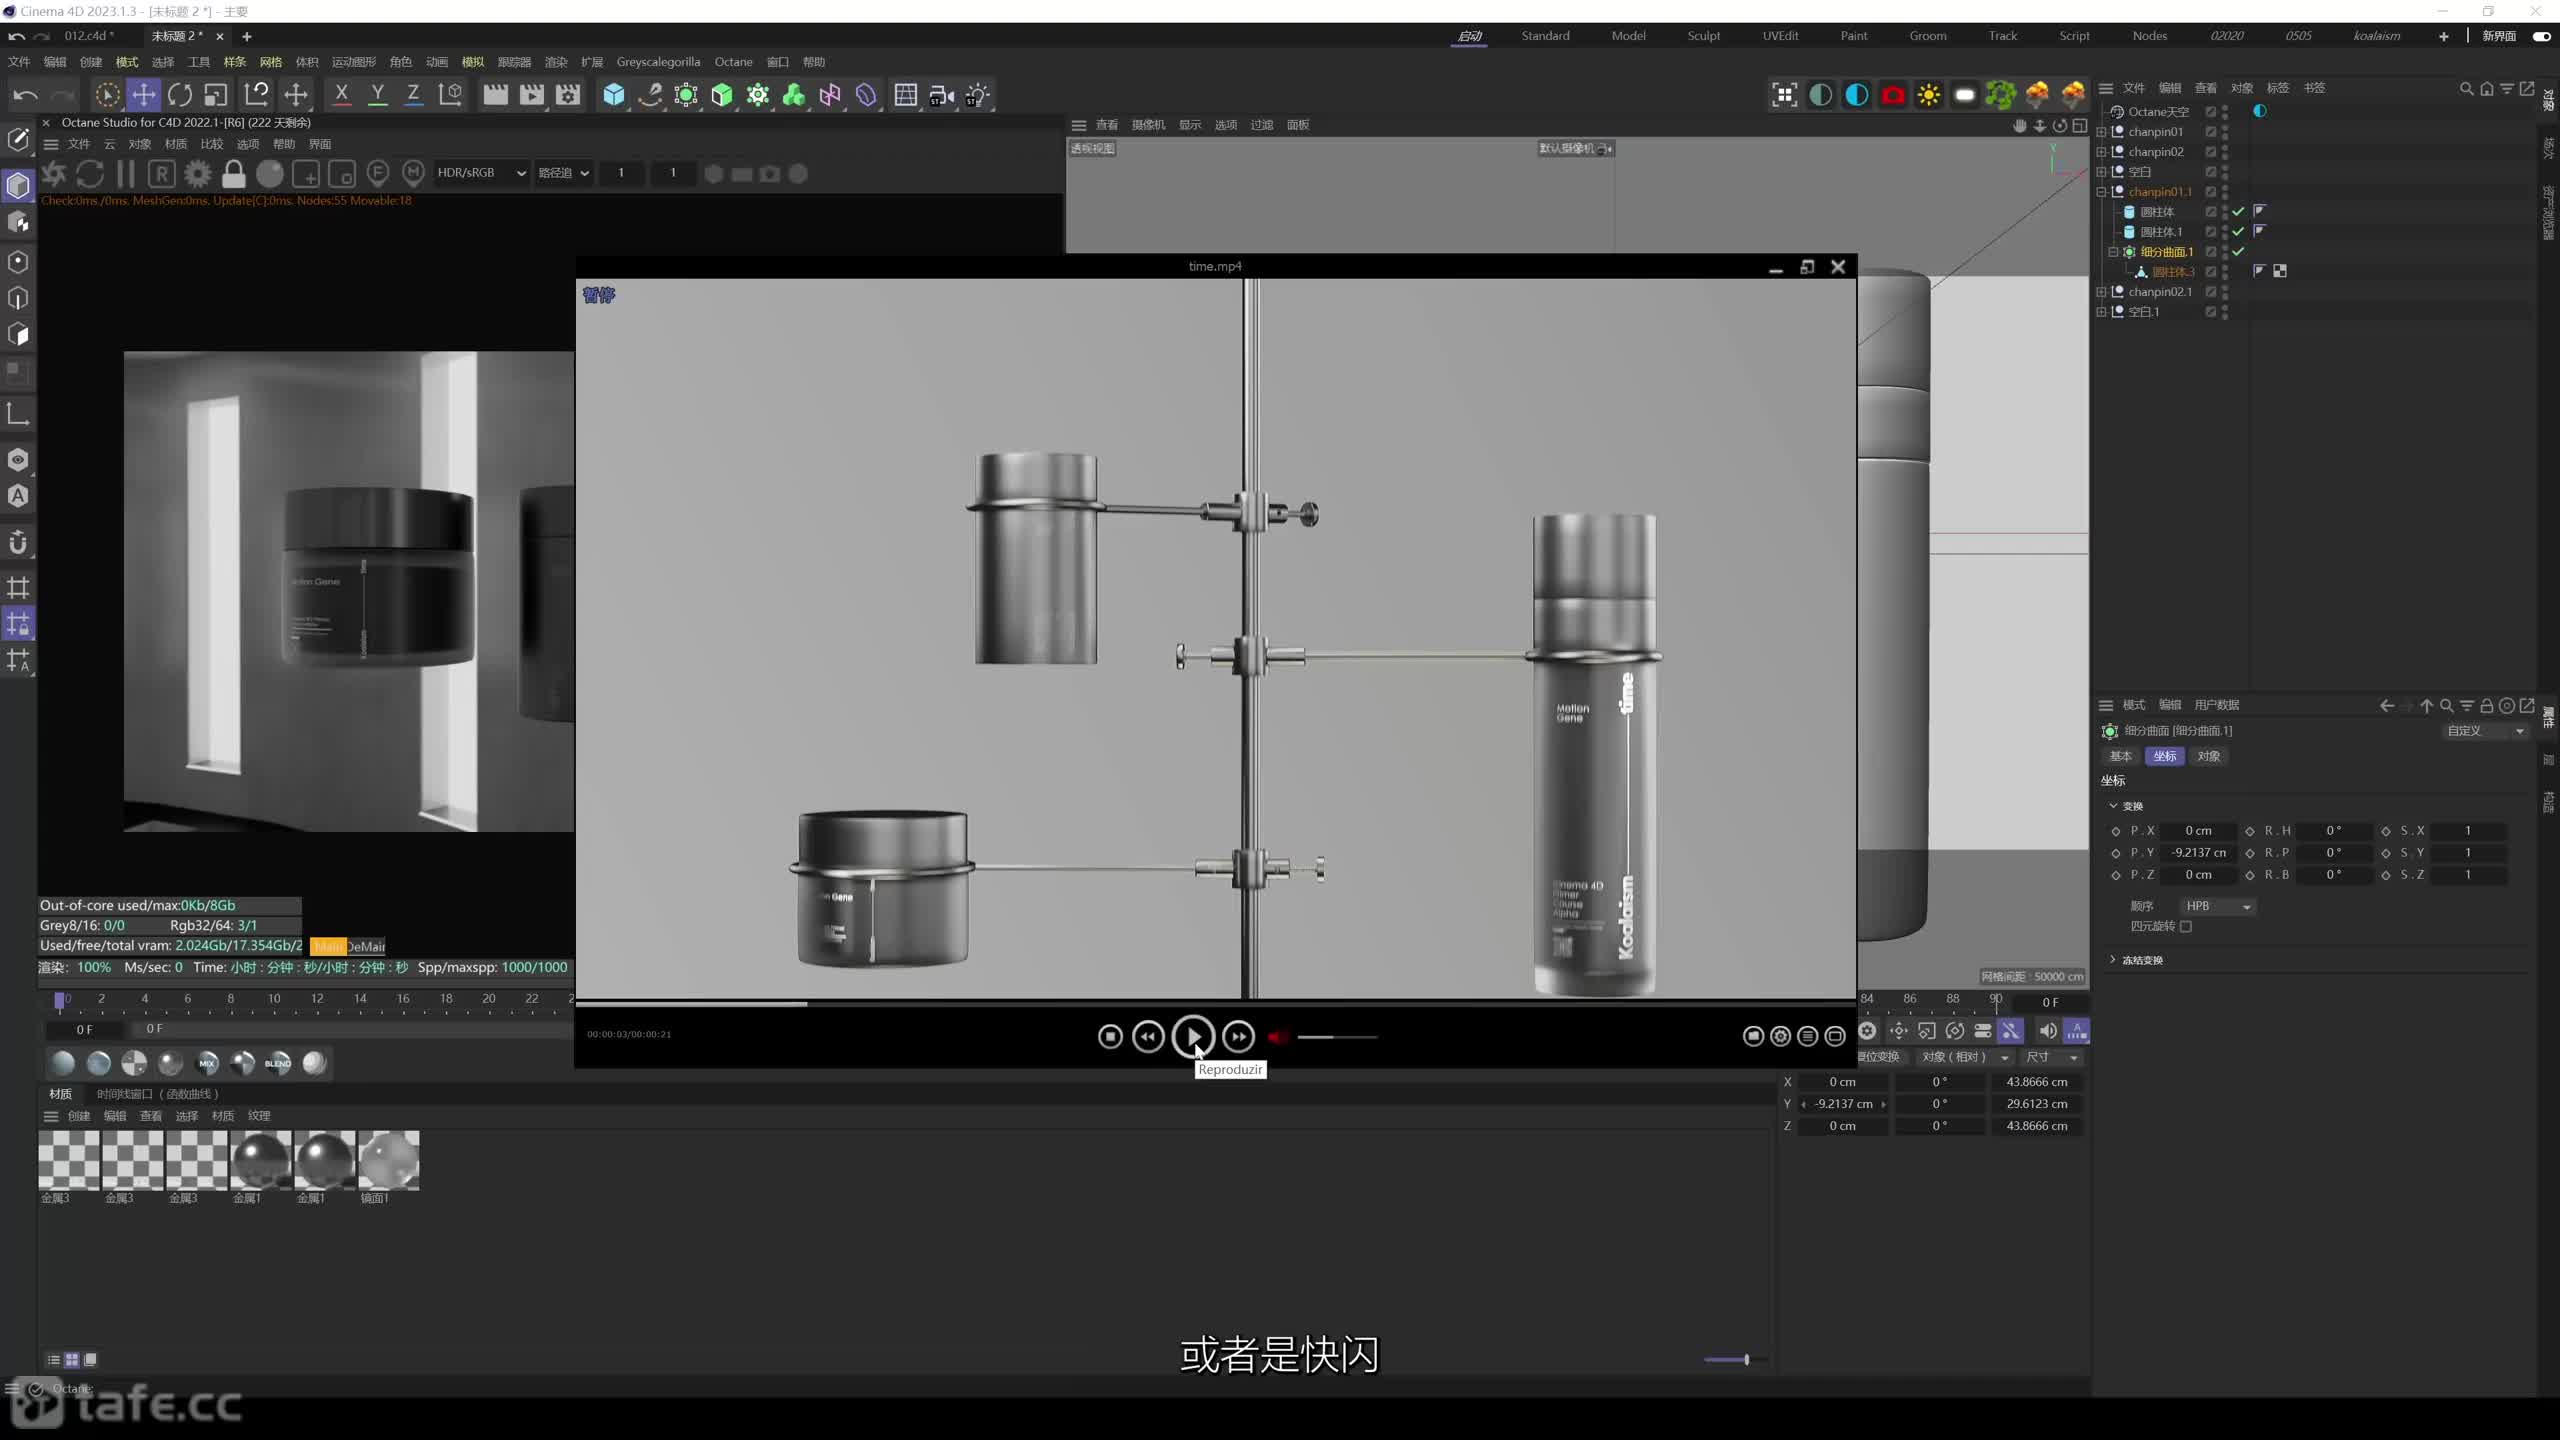2560x1440 pixels.
Task: Expand the chanpin02.1 tree node
Action: coord(2101,292)
